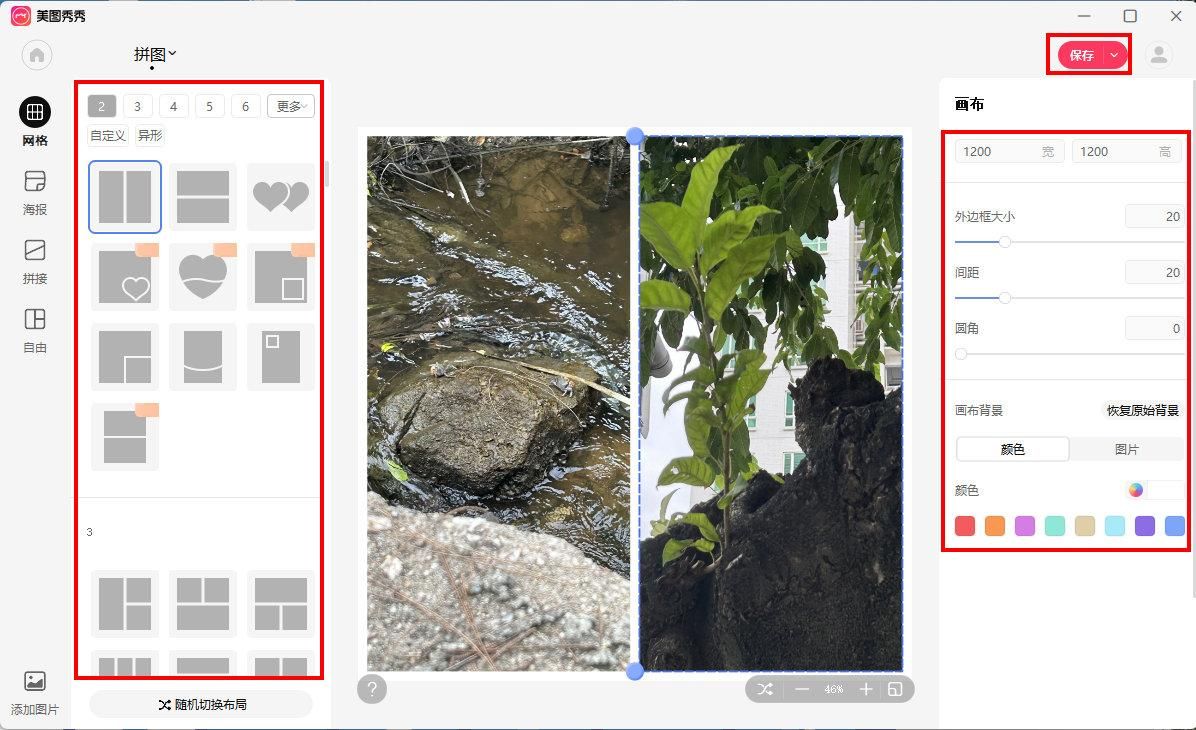
Task: Click the help question mark icon
Action: 371,690
